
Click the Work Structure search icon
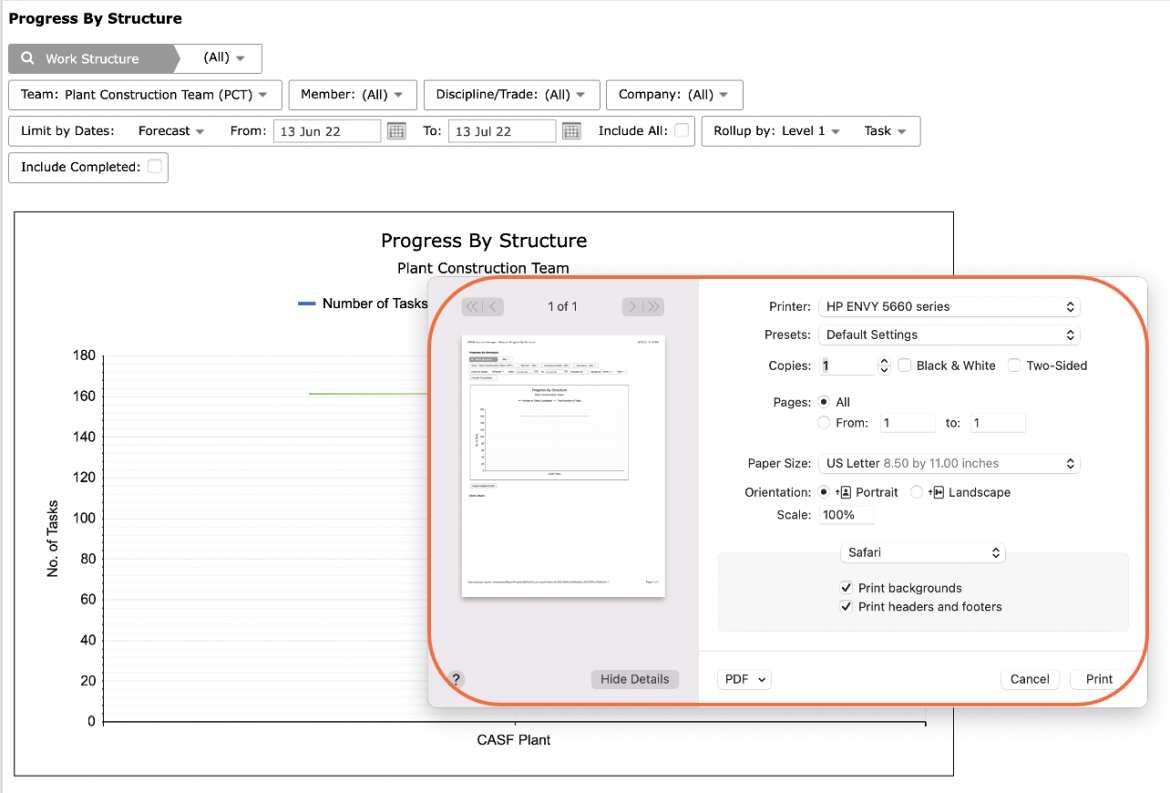click(x=28, y=58)
